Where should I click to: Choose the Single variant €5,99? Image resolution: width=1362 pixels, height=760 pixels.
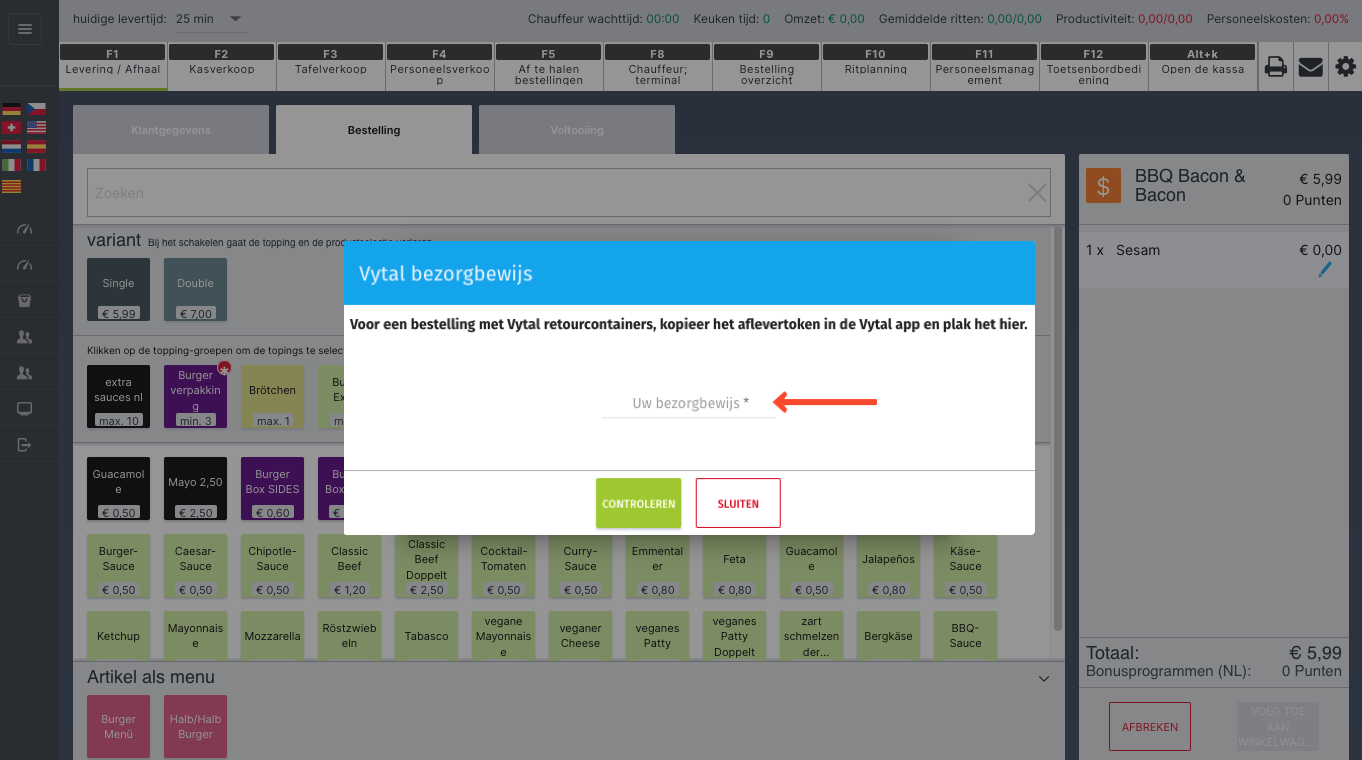(x=118, y=290)
